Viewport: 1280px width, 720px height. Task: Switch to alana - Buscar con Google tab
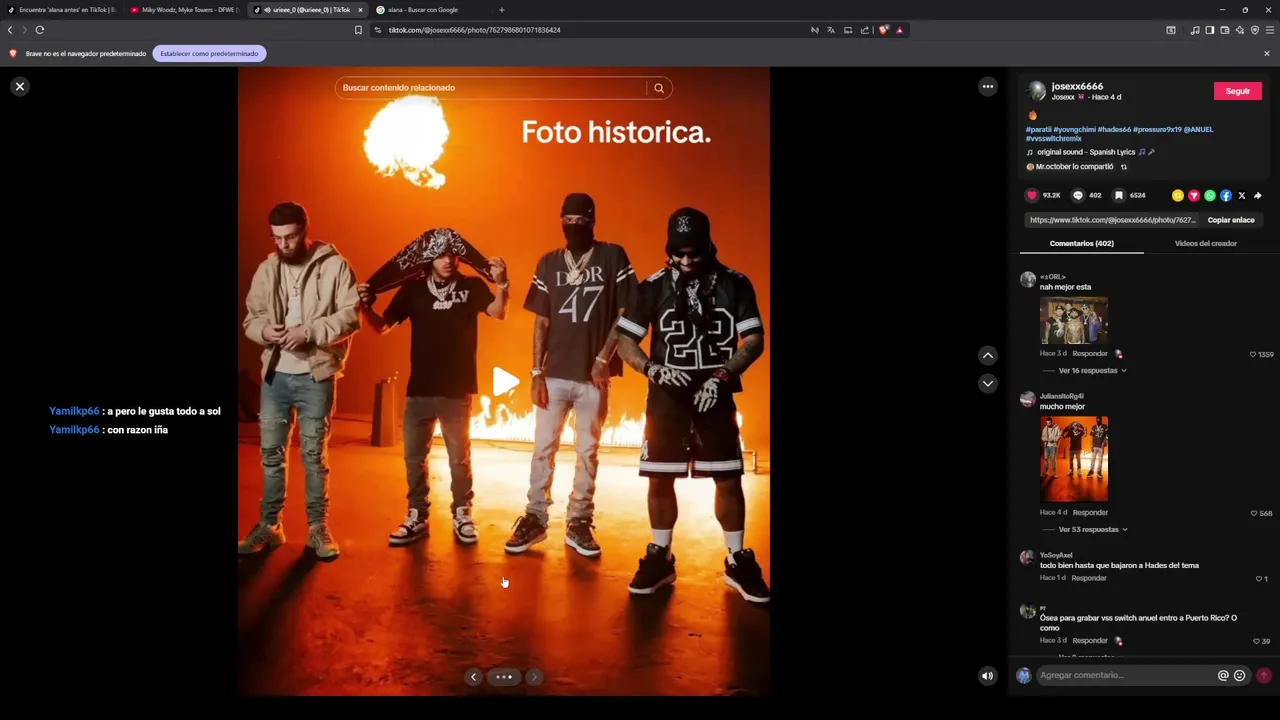point(431,10)
